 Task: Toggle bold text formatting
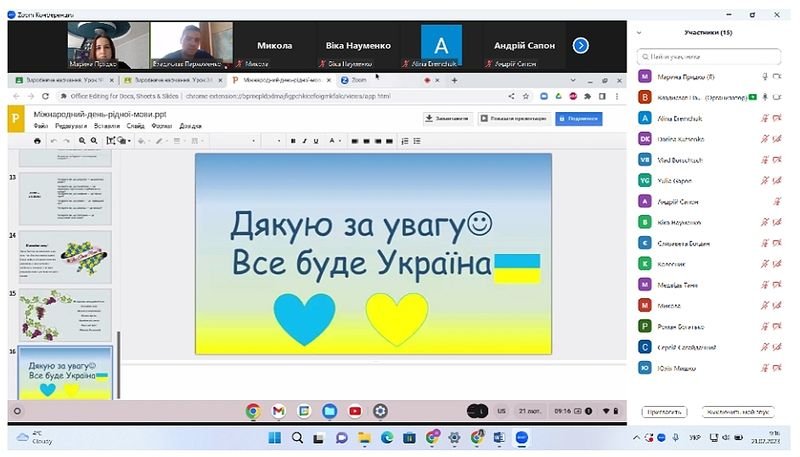click(292, 141)
